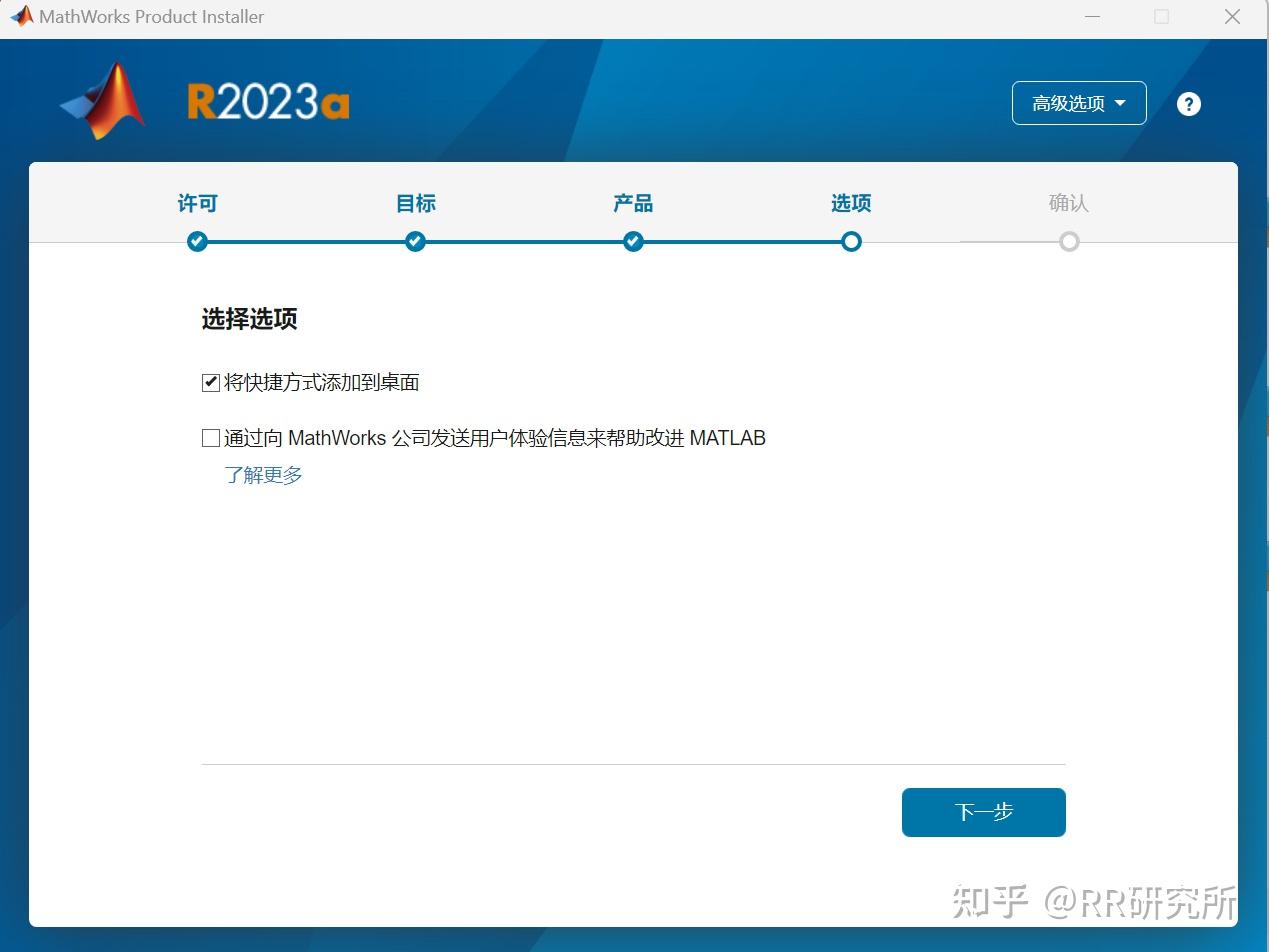The image size is (1269, 952).
Task: Go back to the 产品 step
Action: 633,204
